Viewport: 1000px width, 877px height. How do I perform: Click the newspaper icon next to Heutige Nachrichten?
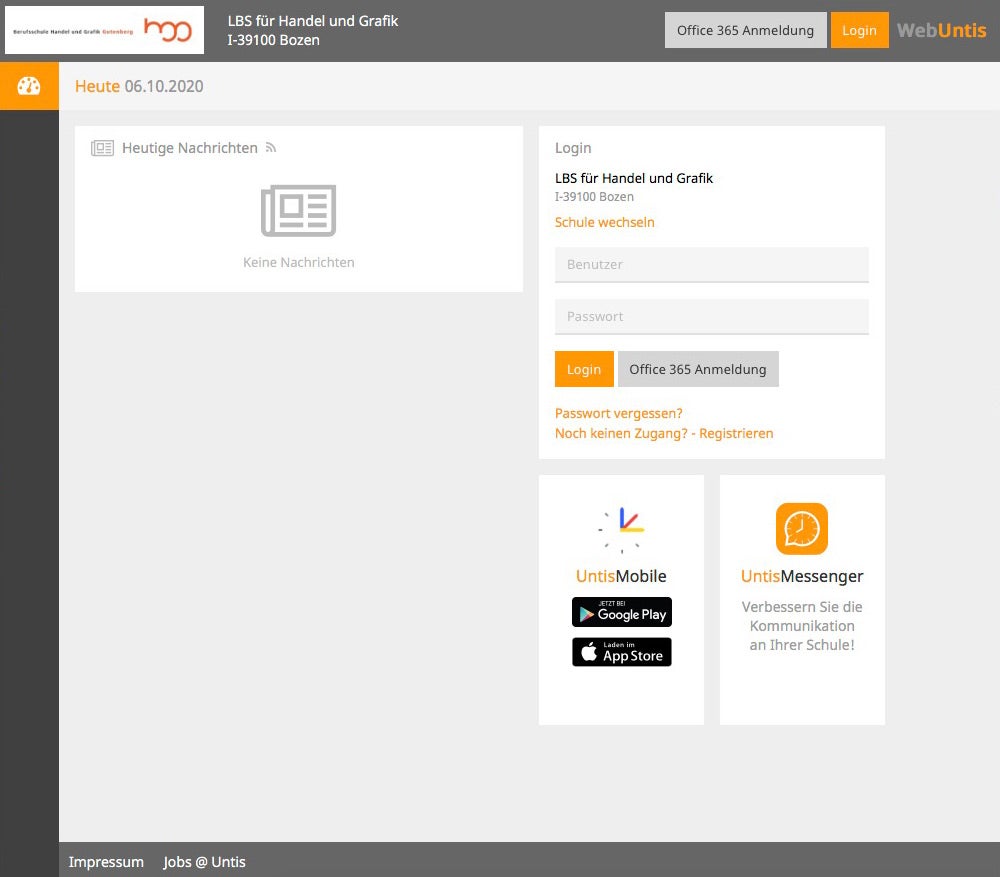point(102,148)
